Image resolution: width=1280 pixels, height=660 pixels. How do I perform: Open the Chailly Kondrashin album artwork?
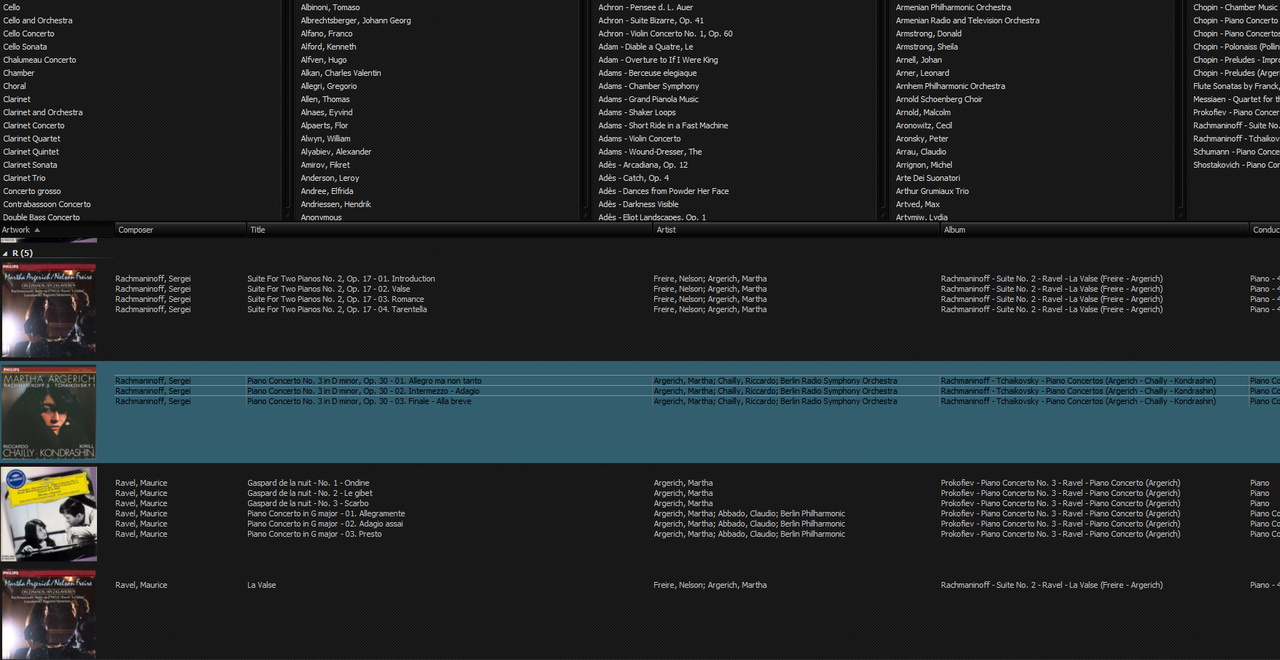point(49,412)
